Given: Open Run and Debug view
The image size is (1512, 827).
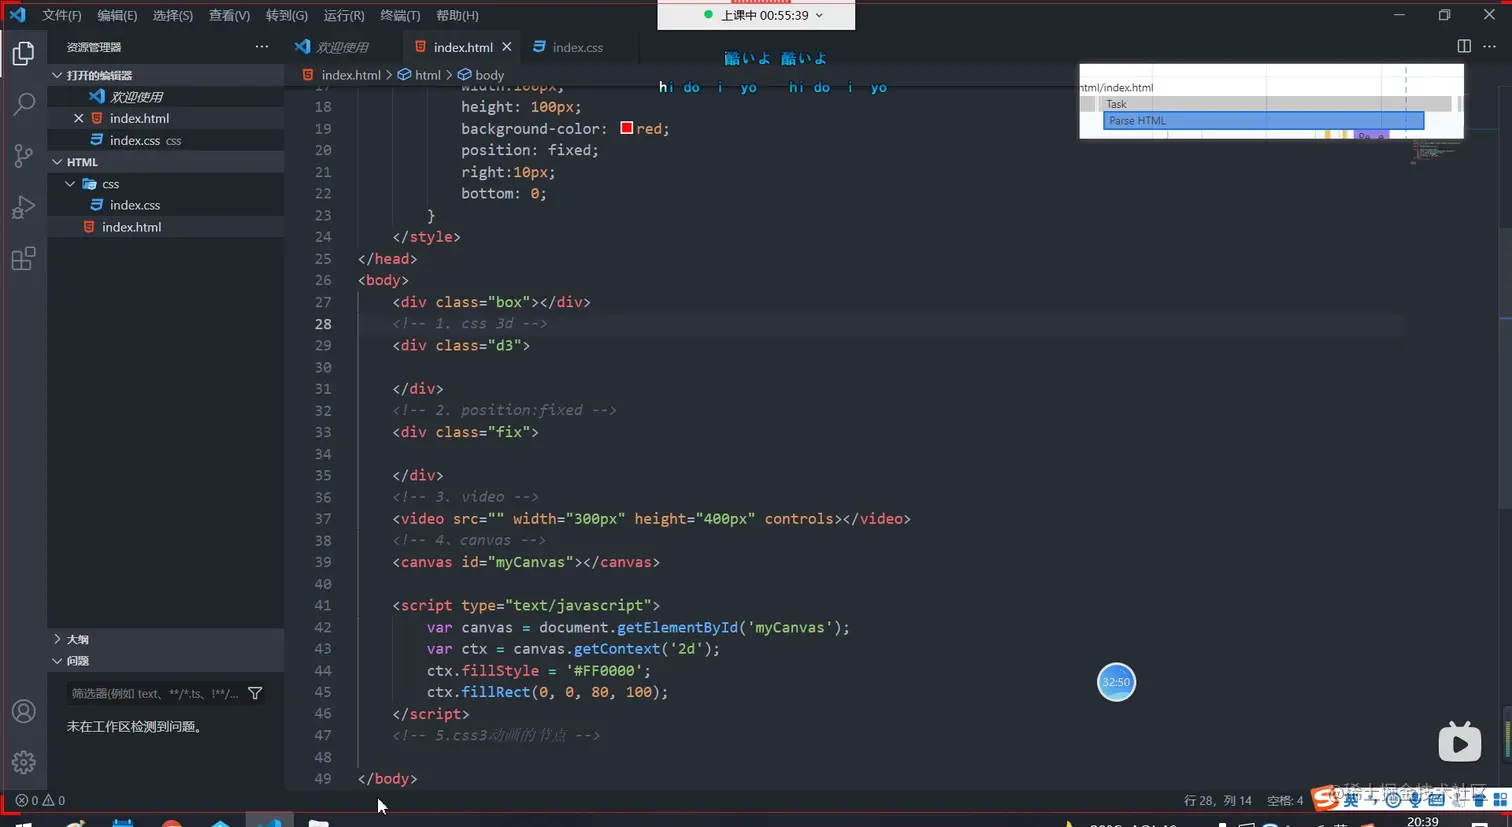Looking at the screenshot, I should [23, 207].
